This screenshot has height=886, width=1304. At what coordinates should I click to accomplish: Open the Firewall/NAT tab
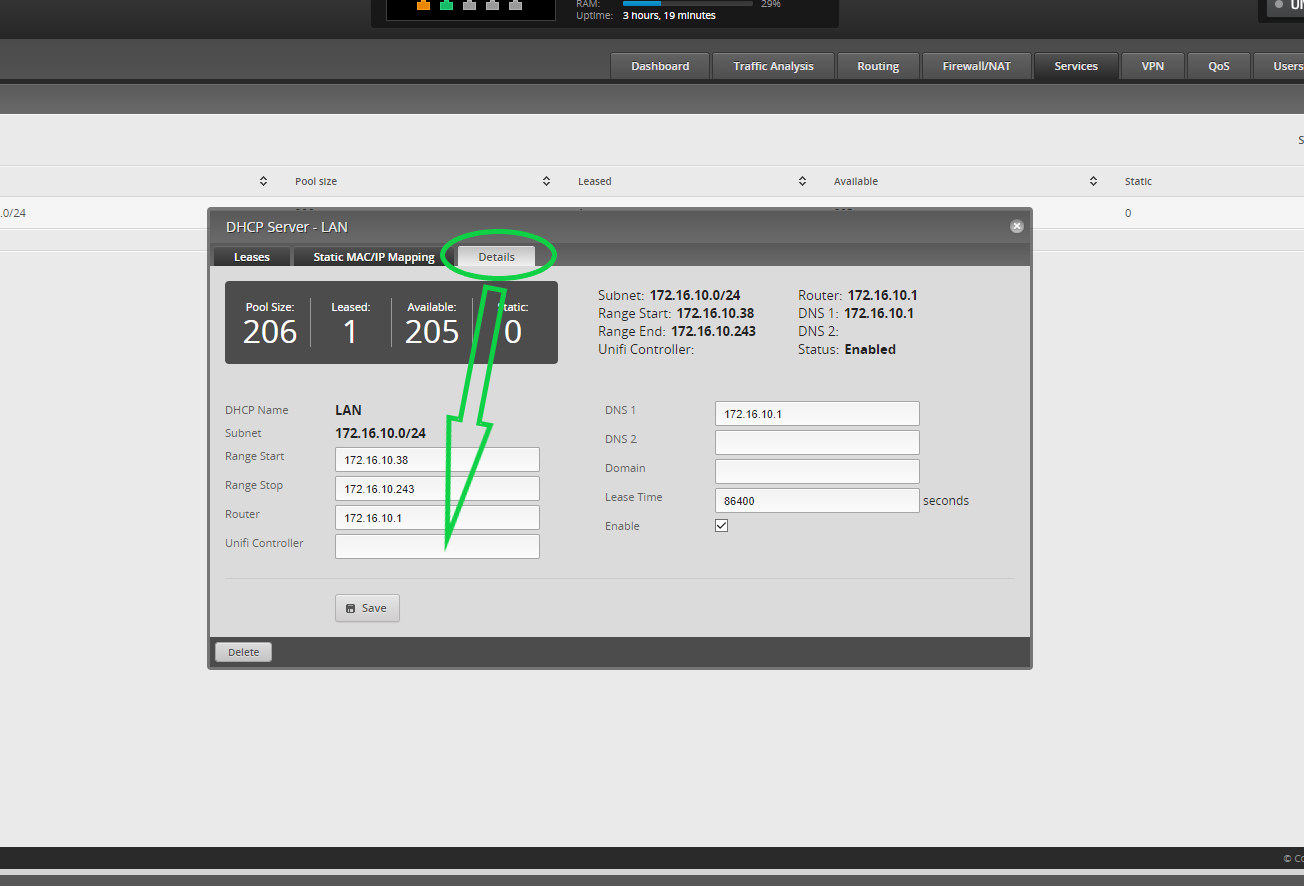pos(977,66)
